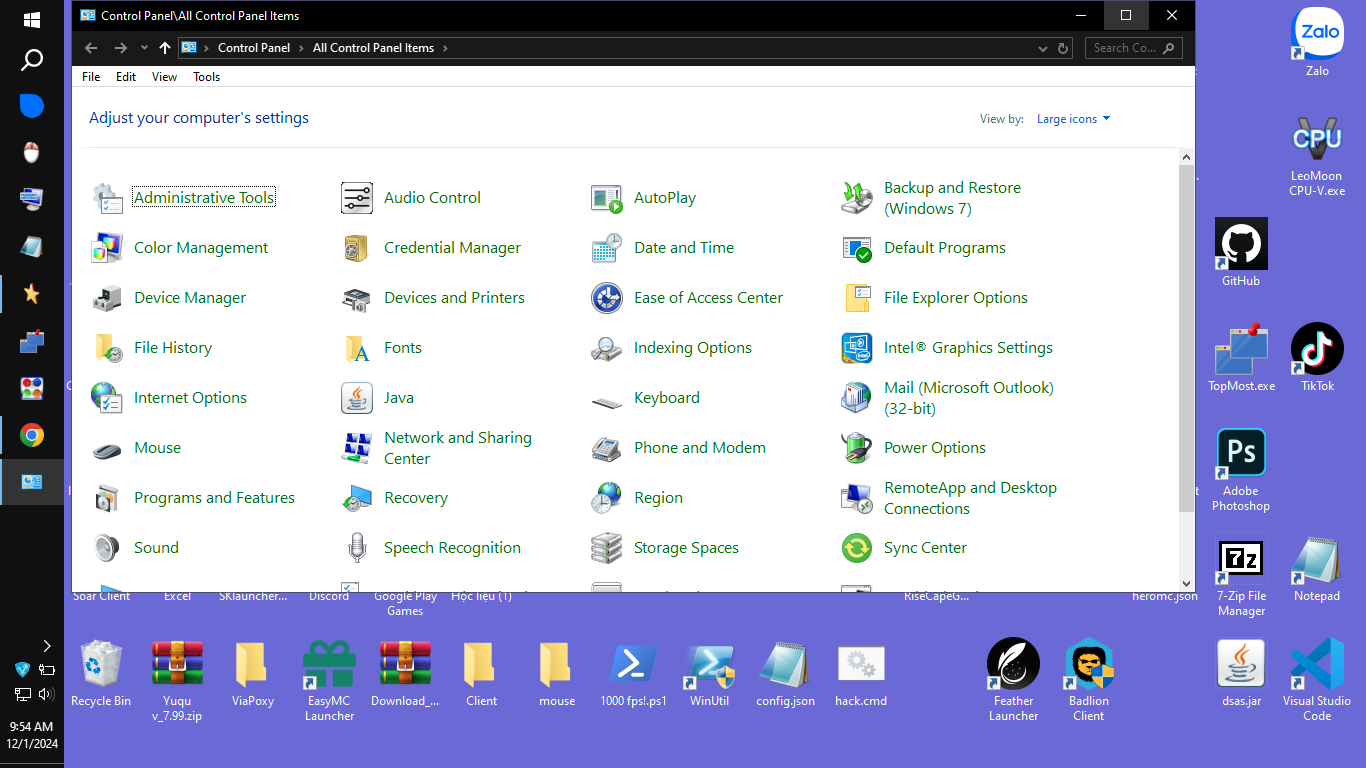Click the Intel Graphics Settings icon
The image size is (1366, 768).
(x=857, y=348)
